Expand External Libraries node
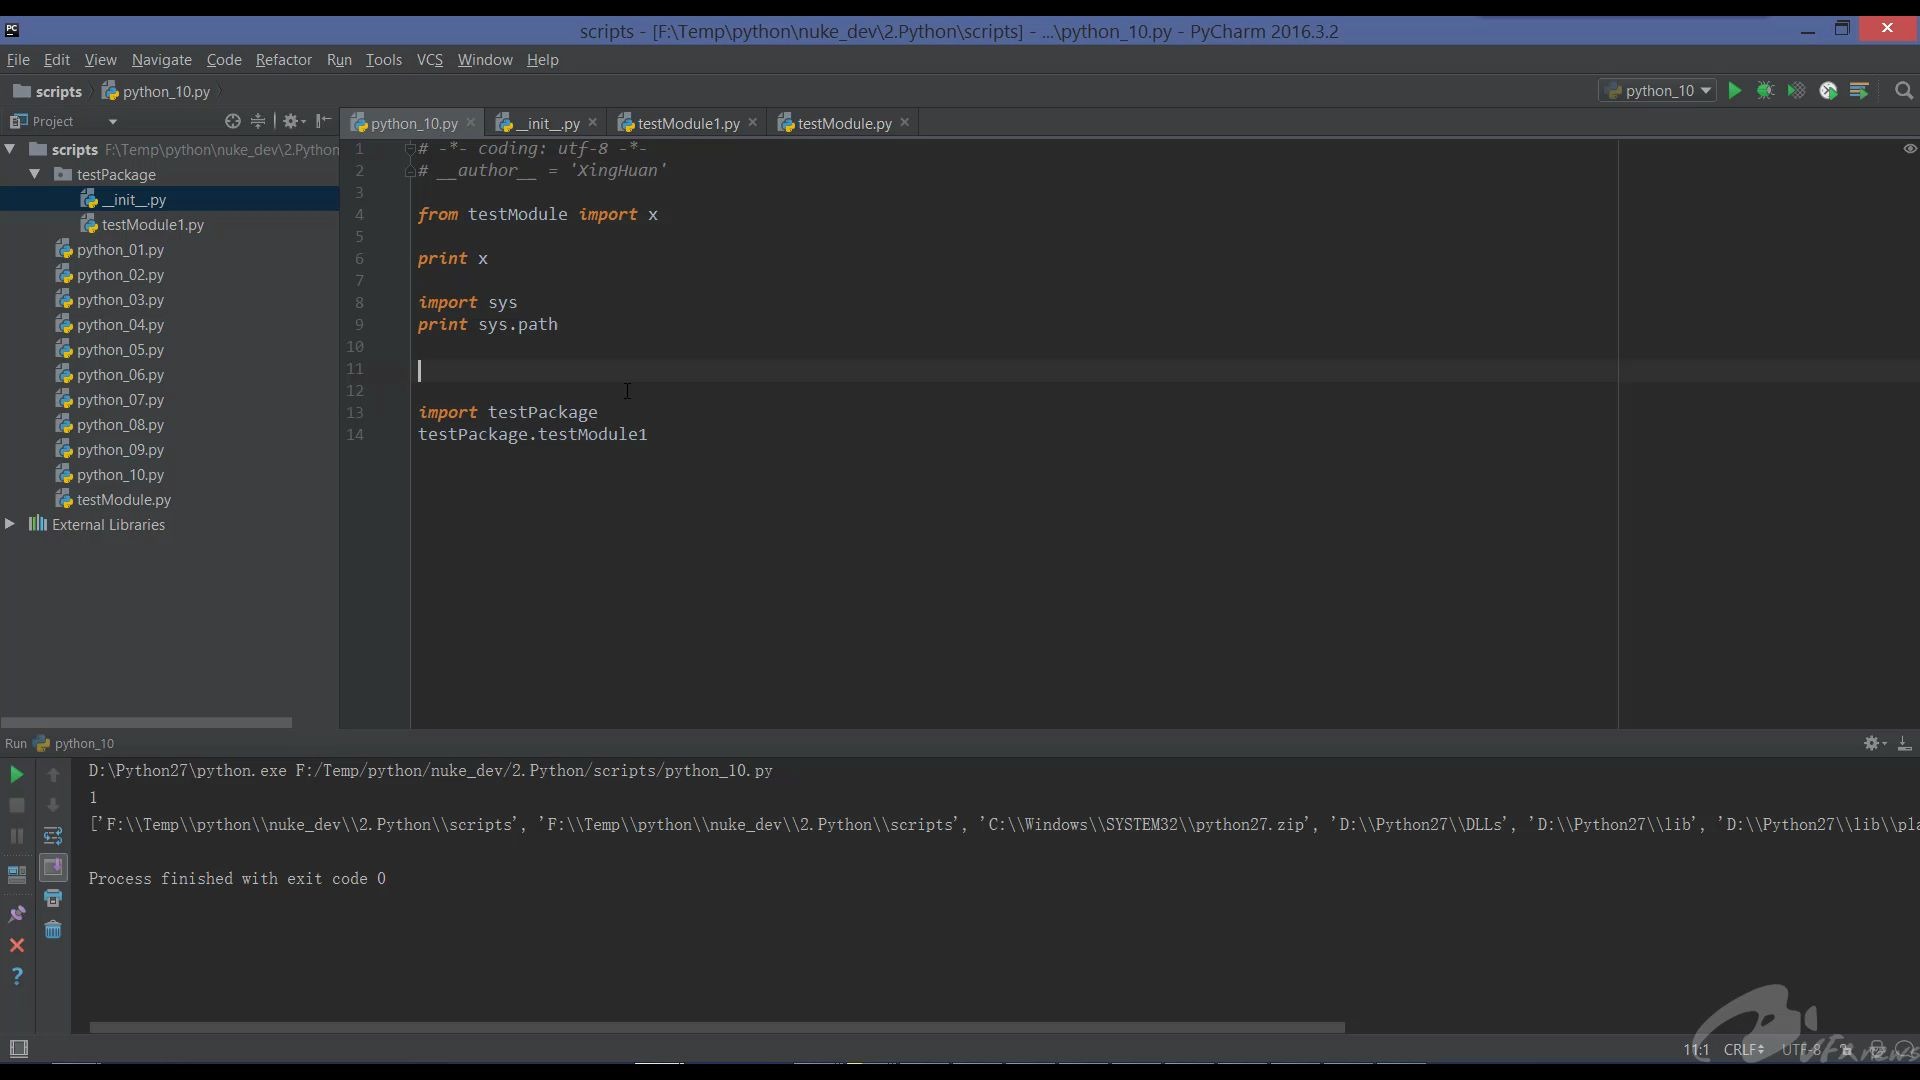 [10, 524]
